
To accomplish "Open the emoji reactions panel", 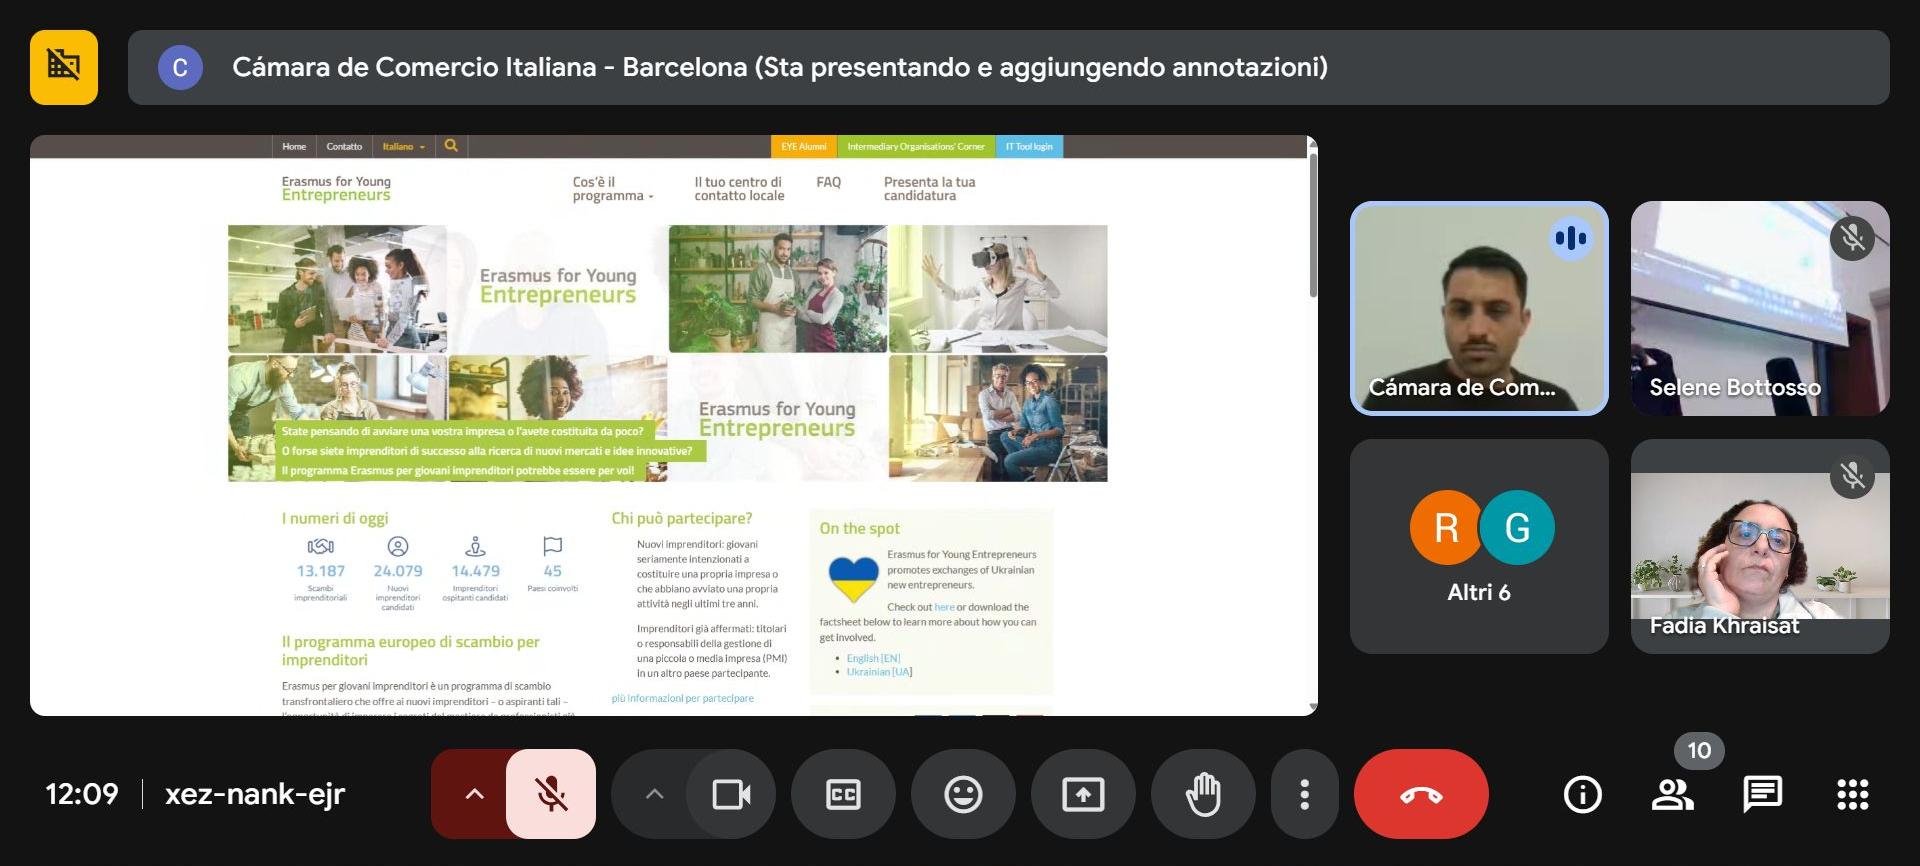I will coord(963,794).
